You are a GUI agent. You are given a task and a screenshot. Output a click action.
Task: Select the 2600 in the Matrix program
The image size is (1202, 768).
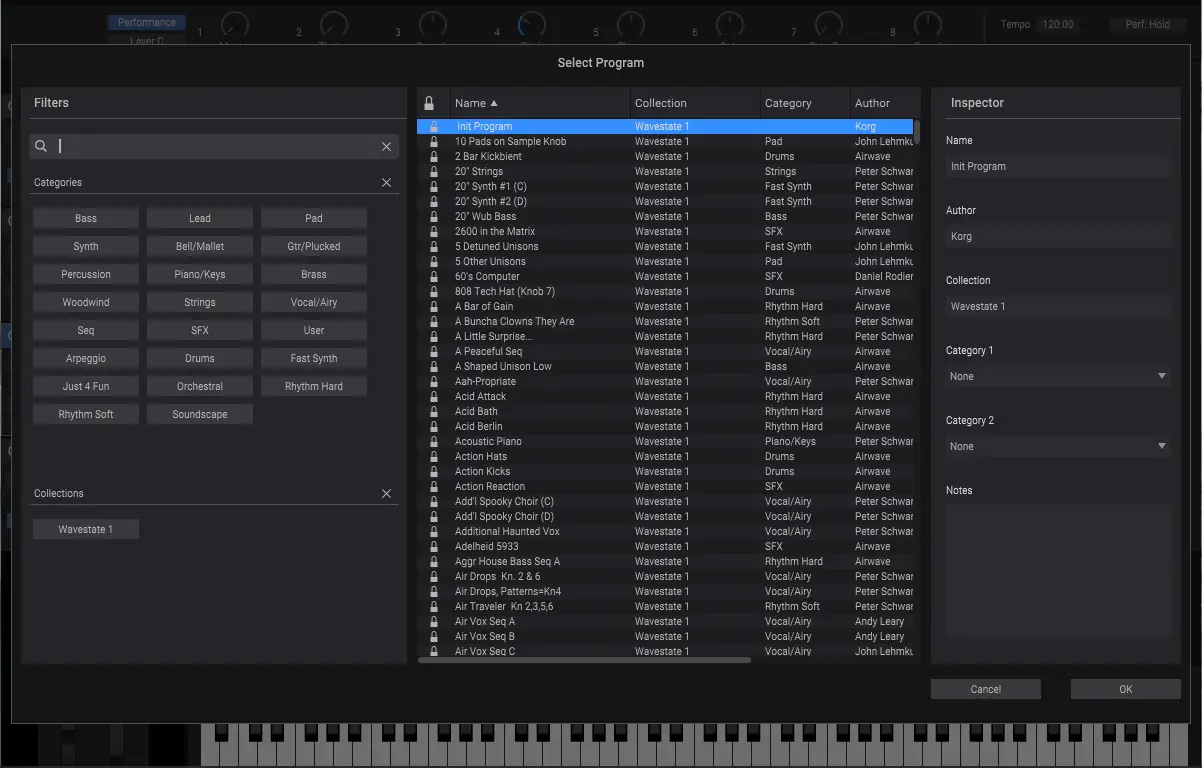[665, 232]
